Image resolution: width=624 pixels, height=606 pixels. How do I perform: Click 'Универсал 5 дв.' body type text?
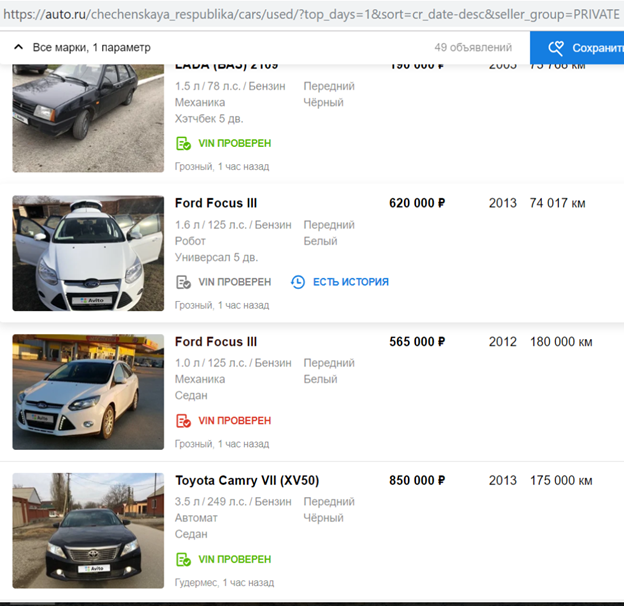[216, 257]
